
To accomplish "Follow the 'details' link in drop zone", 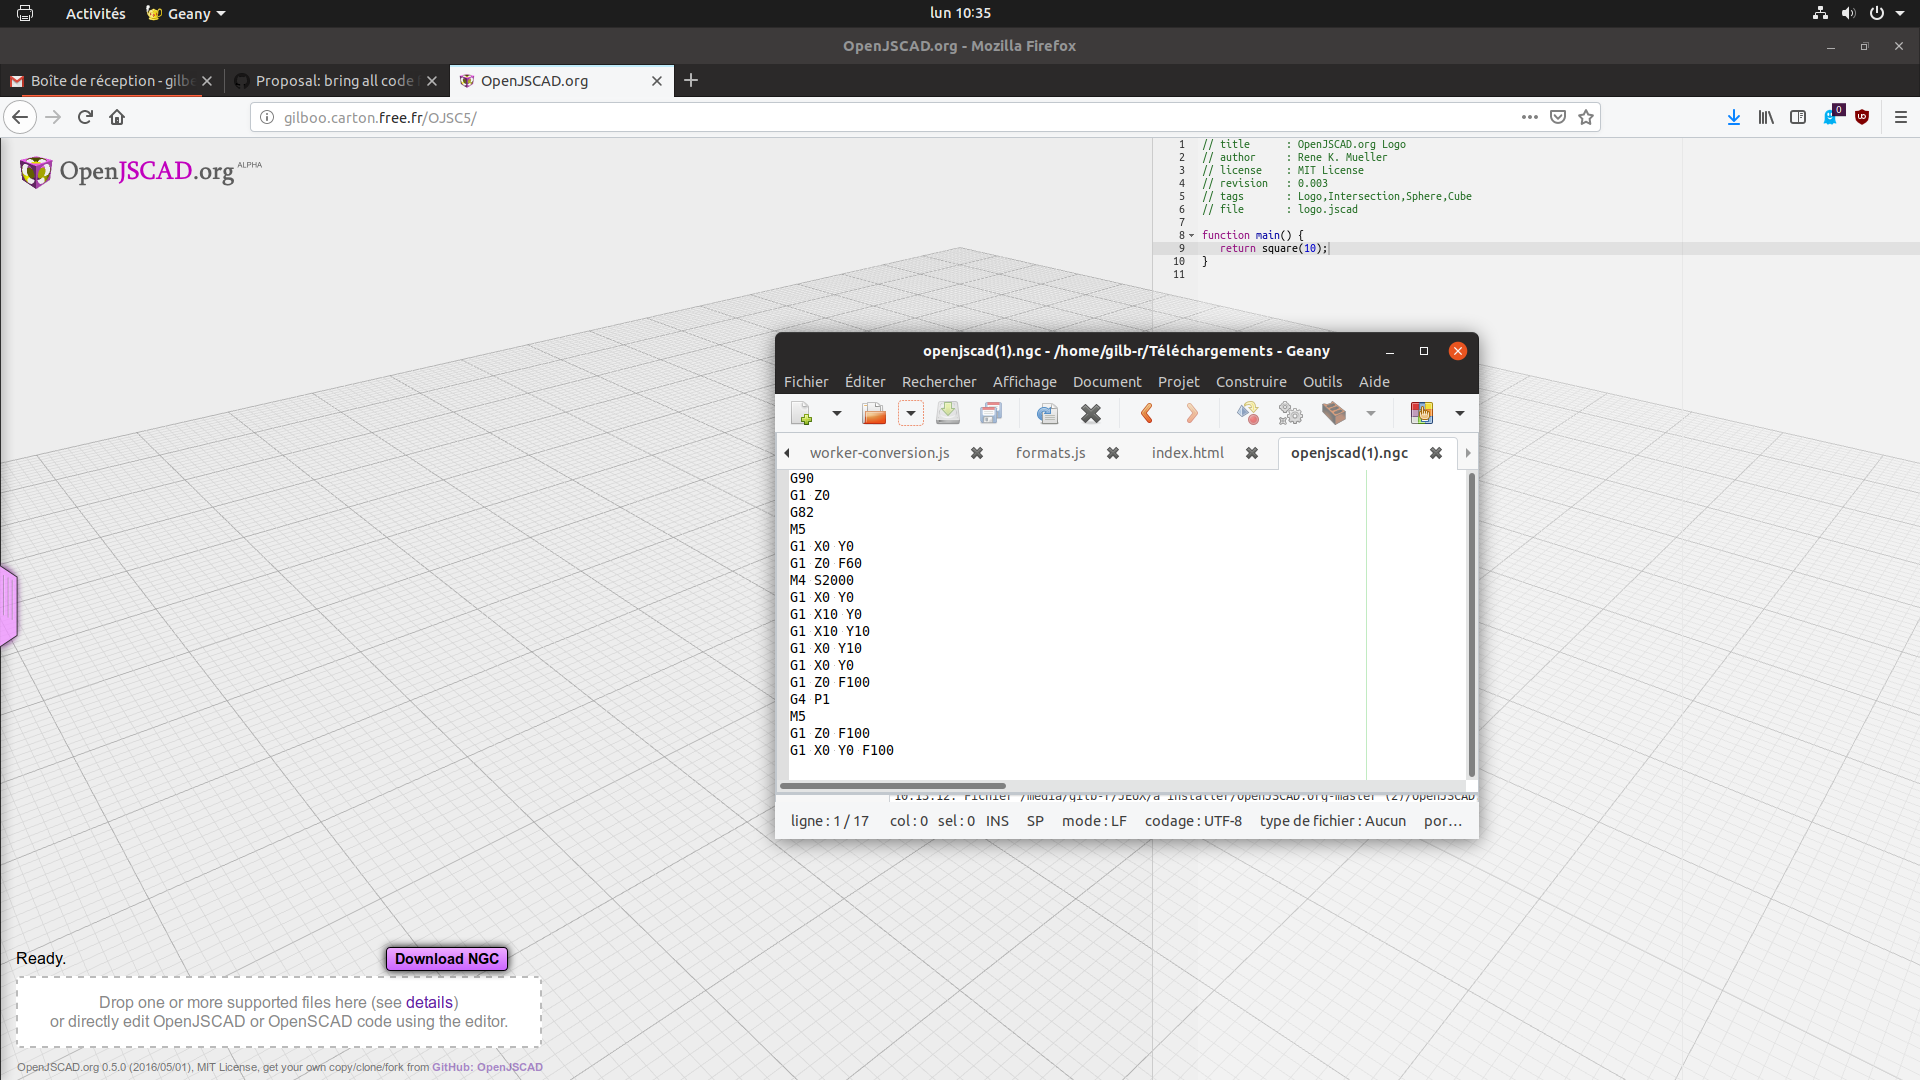I will tap(429, 1002).
